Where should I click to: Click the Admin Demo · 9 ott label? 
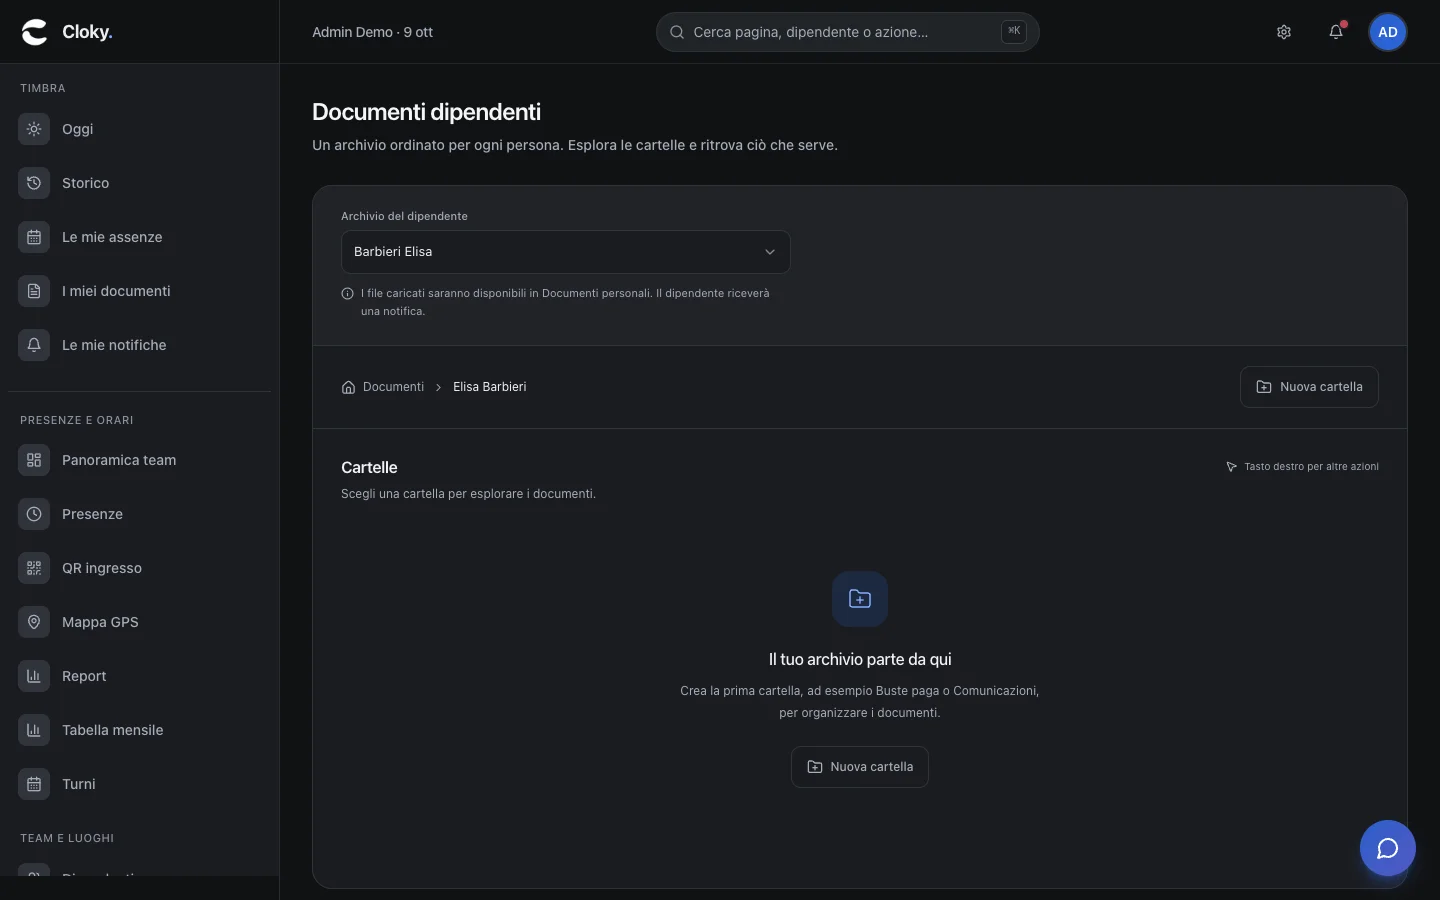(x=372, y=32)
